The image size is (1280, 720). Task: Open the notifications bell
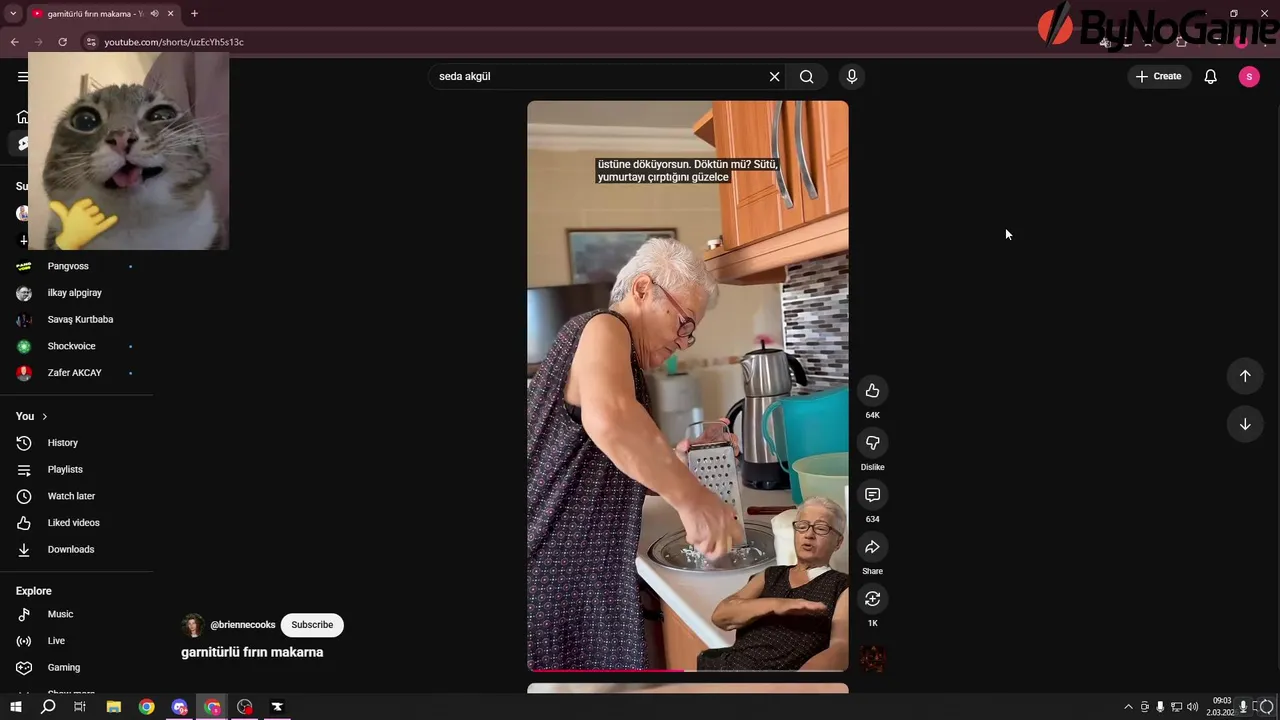coord(1211,76)
